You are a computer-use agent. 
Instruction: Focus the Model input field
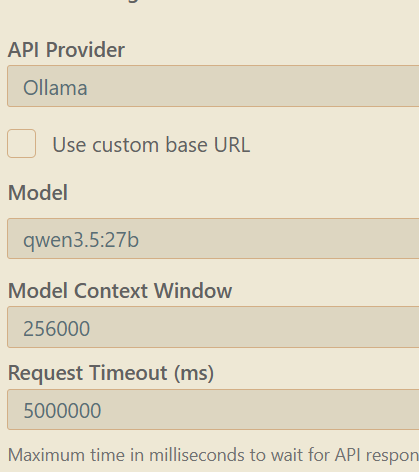click(213, 239)
